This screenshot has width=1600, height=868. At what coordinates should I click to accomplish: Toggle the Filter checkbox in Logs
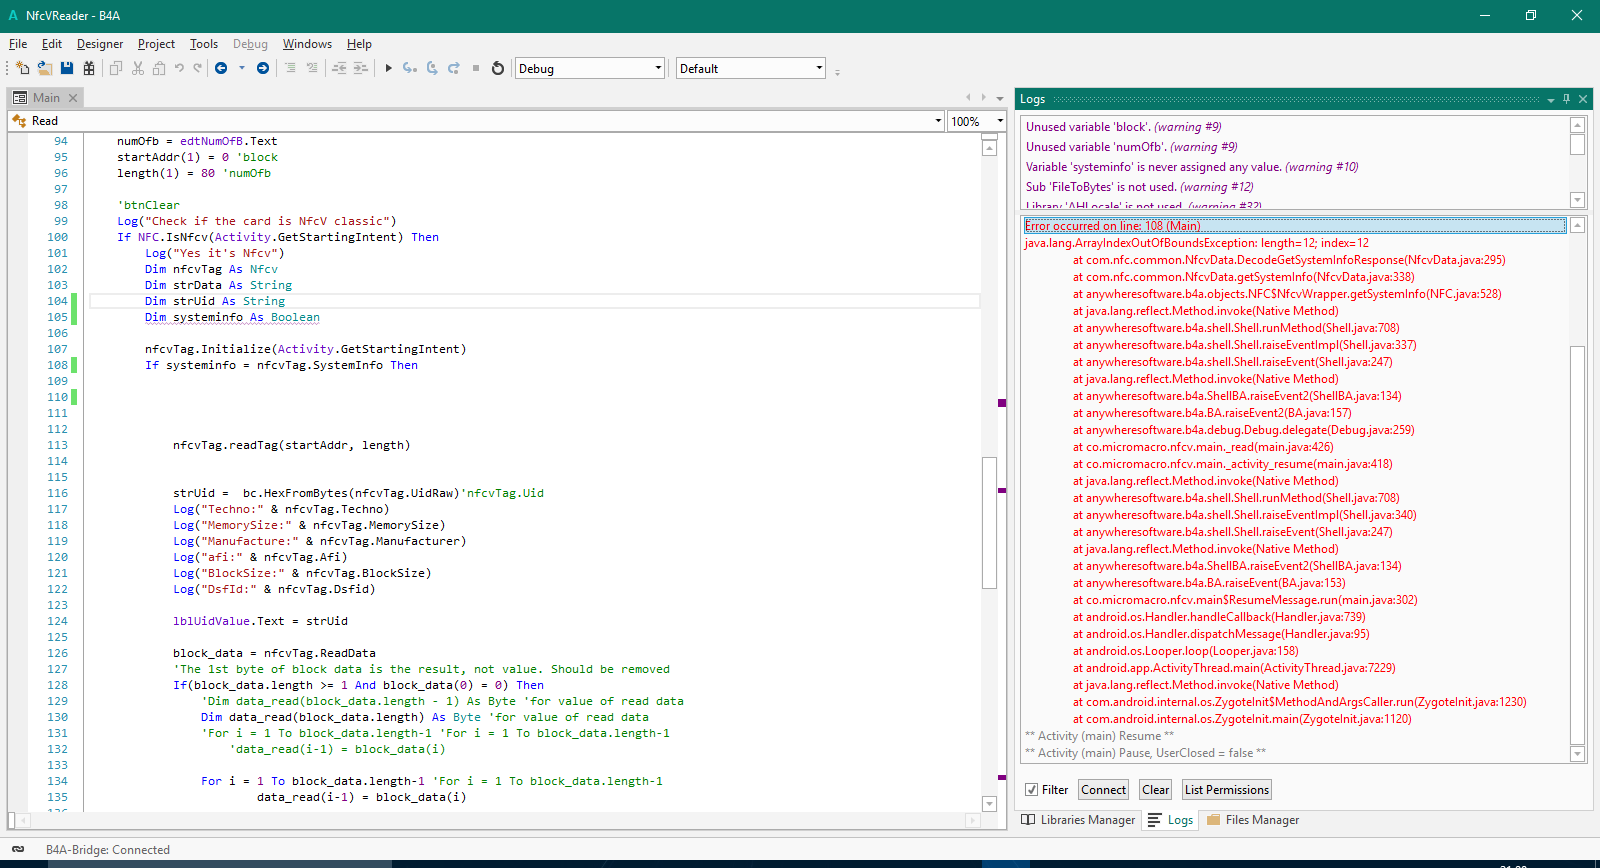click(x=1032, y=790)
